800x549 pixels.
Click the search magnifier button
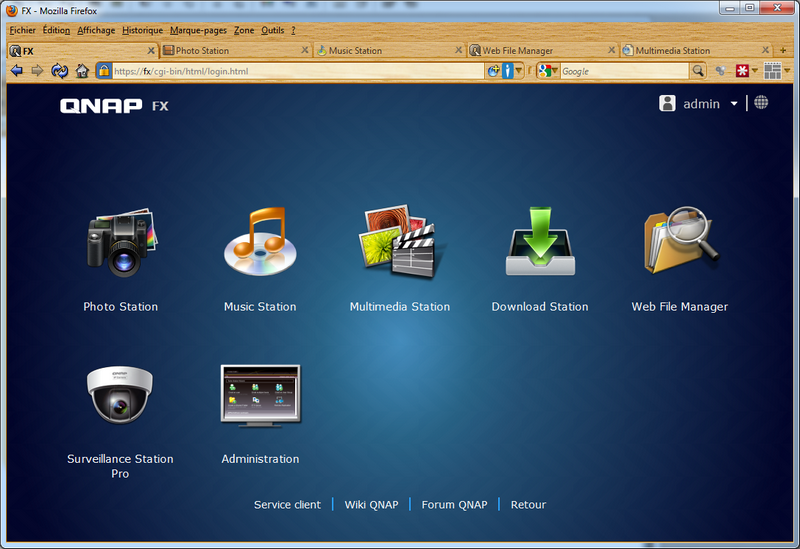pyautogui.click(x=697, y=71)
